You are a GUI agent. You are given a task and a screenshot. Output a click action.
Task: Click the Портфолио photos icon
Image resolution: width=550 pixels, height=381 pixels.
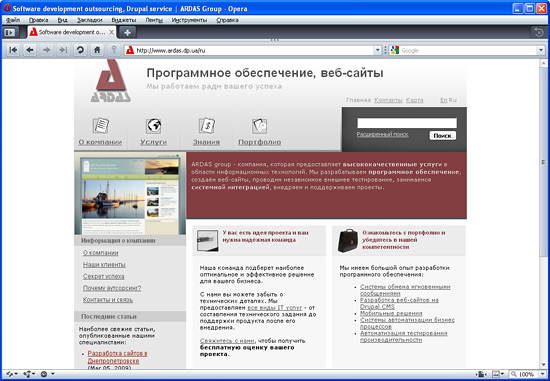pos(260,126)
